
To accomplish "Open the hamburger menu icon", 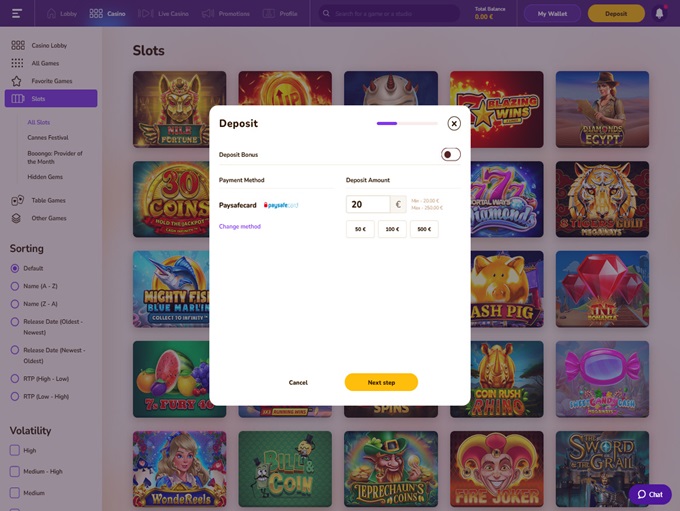I will pyautogui.click(x=16, y=14).
